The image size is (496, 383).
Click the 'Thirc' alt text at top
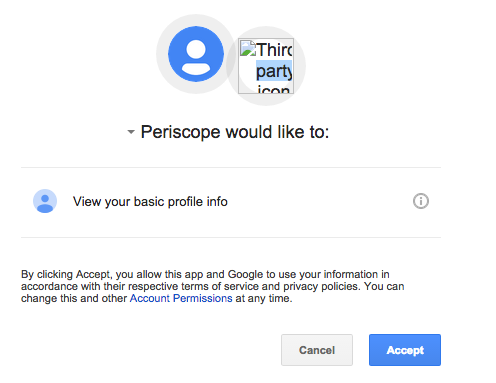[274, 50]
